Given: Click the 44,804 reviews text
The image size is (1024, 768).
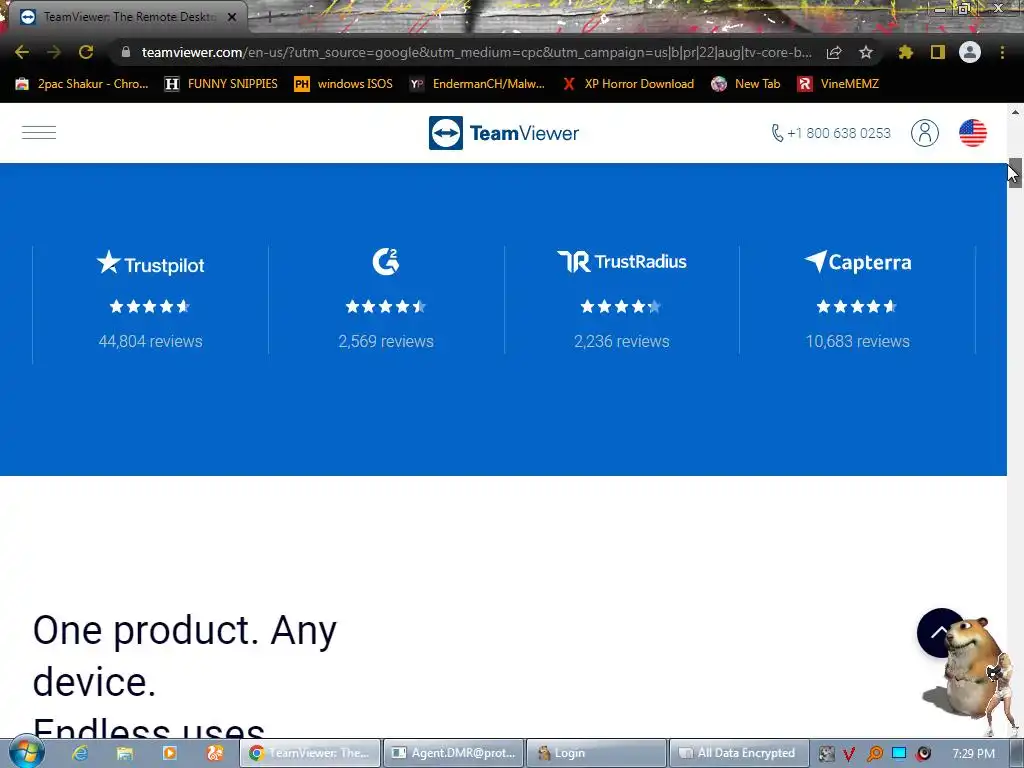Looking at the screenshot, I should pos(150,341).
